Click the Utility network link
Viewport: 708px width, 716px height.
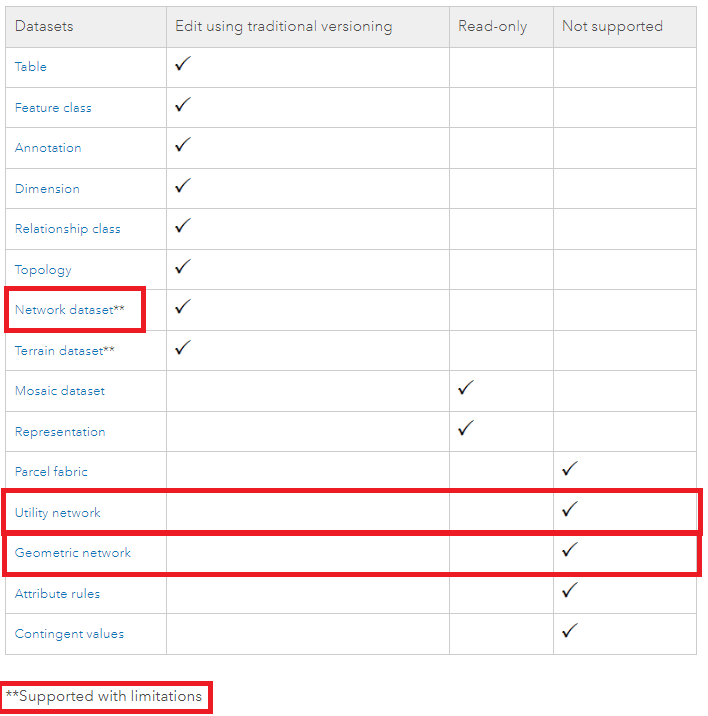(x=57, y=513)
